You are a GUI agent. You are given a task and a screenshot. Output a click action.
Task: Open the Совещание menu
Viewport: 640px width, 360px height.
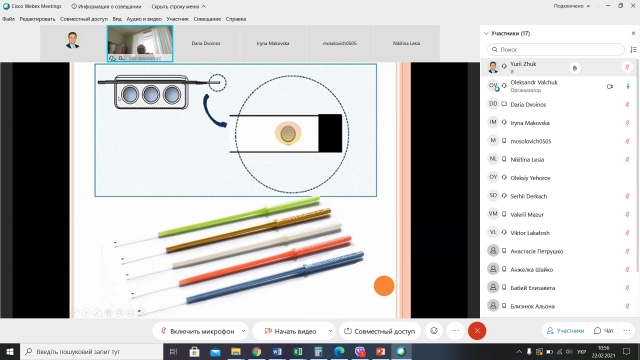207,19
